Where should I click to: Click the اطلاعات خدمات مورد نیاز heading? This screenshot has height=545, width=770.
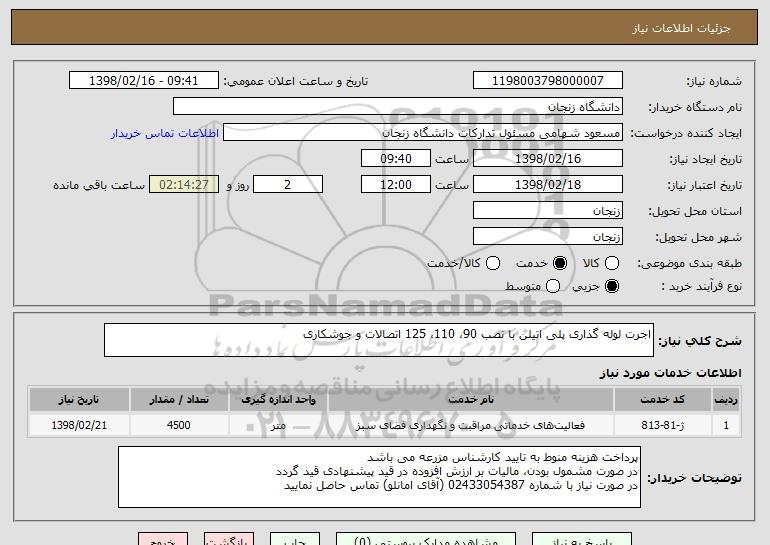[x=670, y=373]
